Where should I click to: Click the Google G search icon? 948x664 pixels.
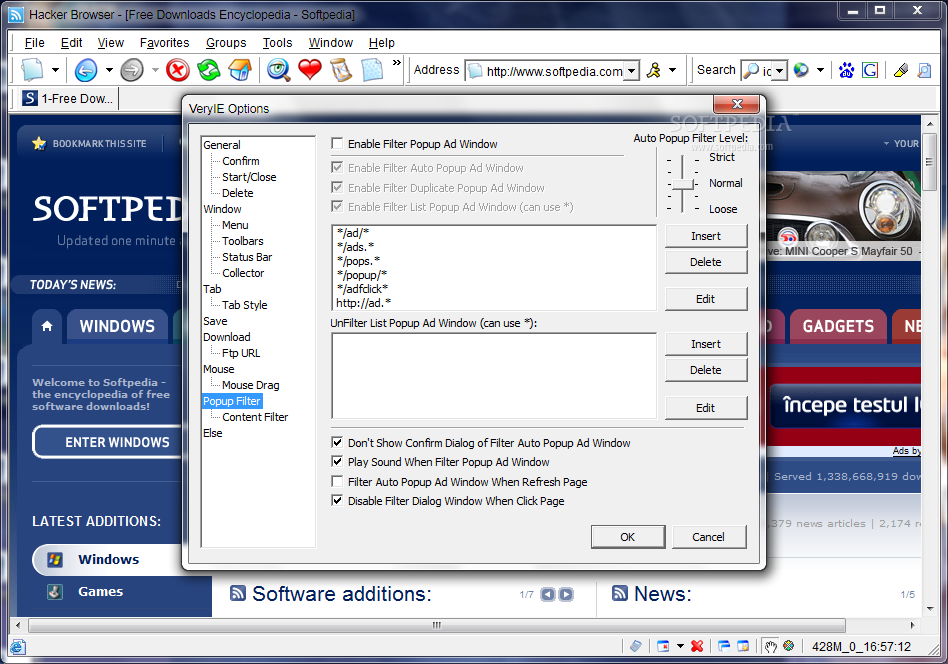[x=870, y=71]
